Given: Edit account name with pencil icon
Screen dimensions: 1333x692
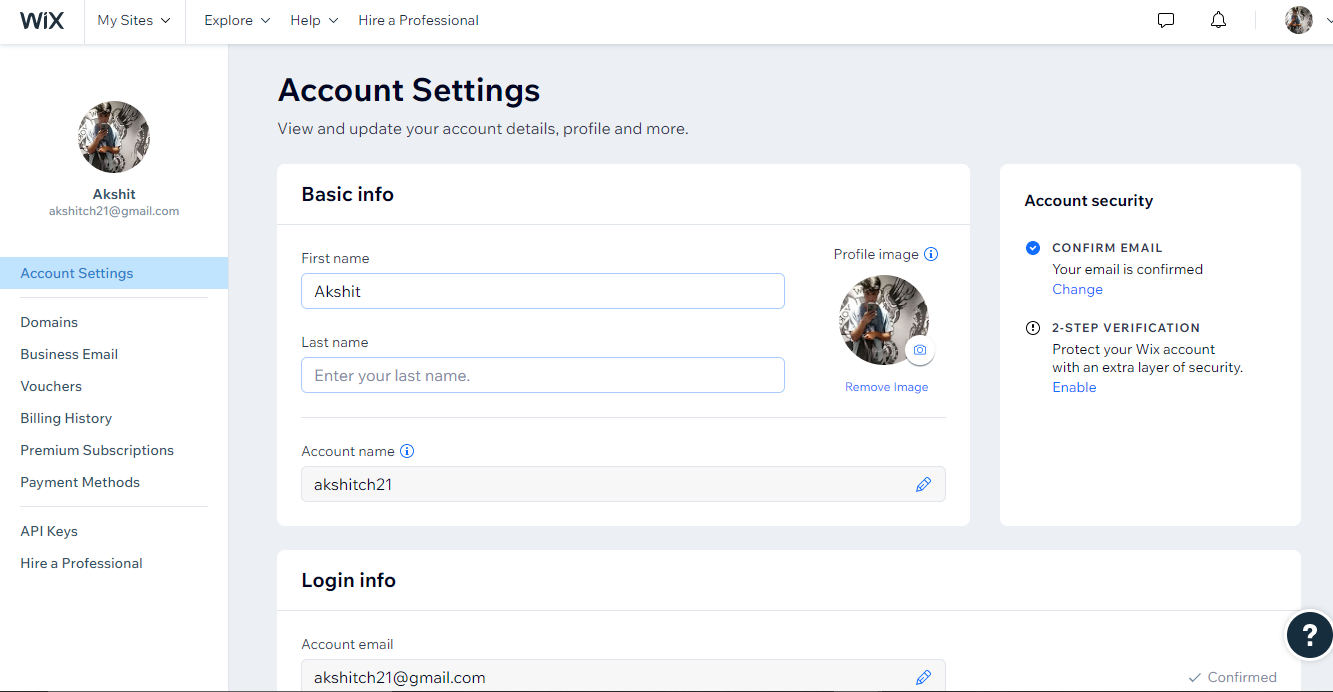Looking at the screenshot, I should [x=923, y=484].
